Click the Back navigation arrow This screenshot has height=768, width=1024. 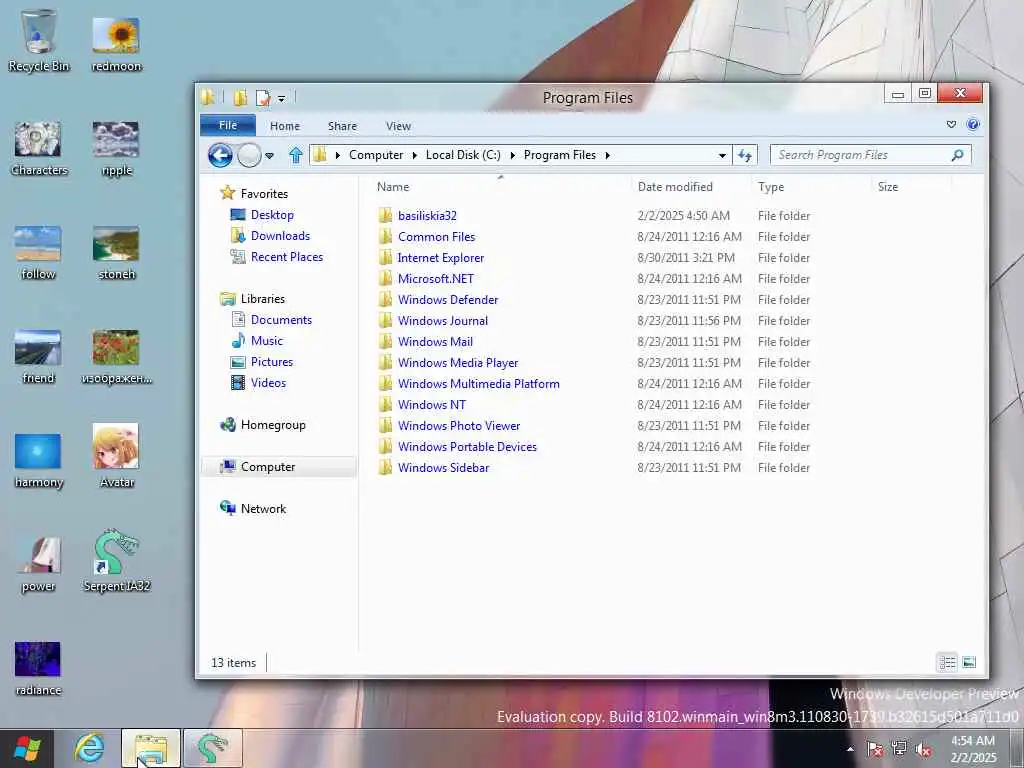point(220,155)
